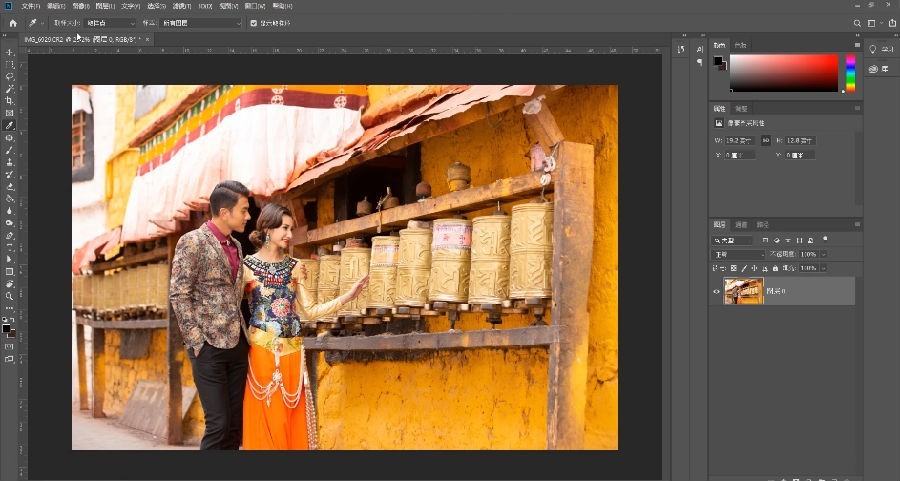Click the IMG_6029.CR2 document tab
The image size is (900, 481).
[x=80, y=39]
